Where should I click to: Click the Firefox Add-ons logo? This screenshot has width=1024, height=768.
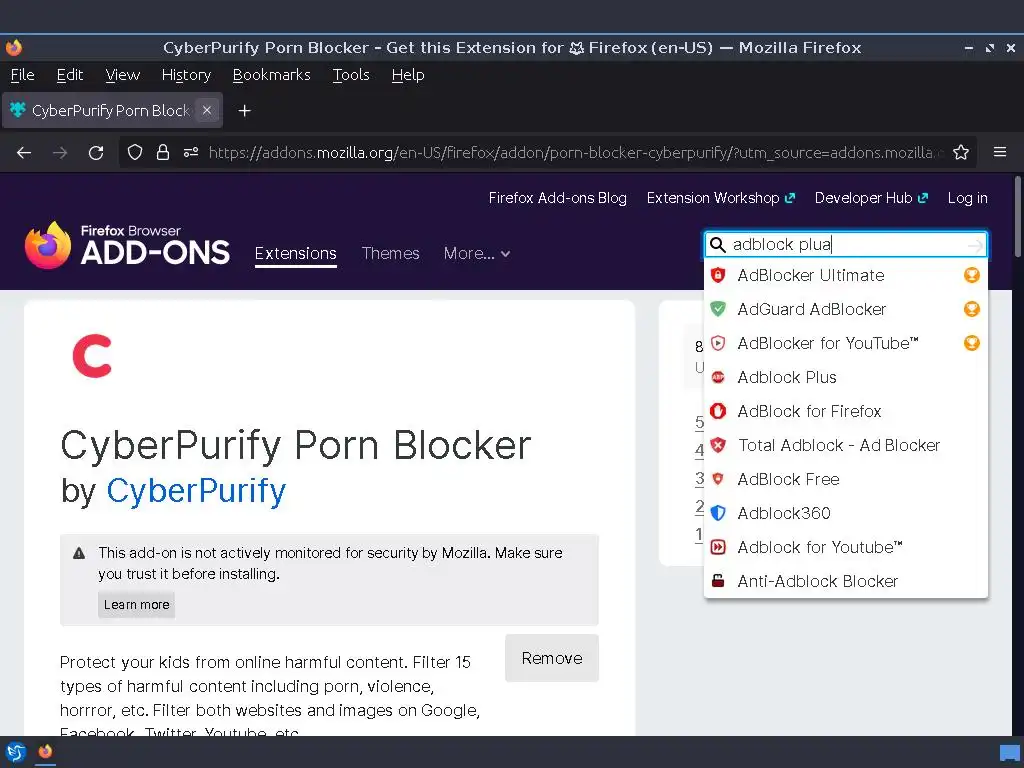(x=127, y=246)
